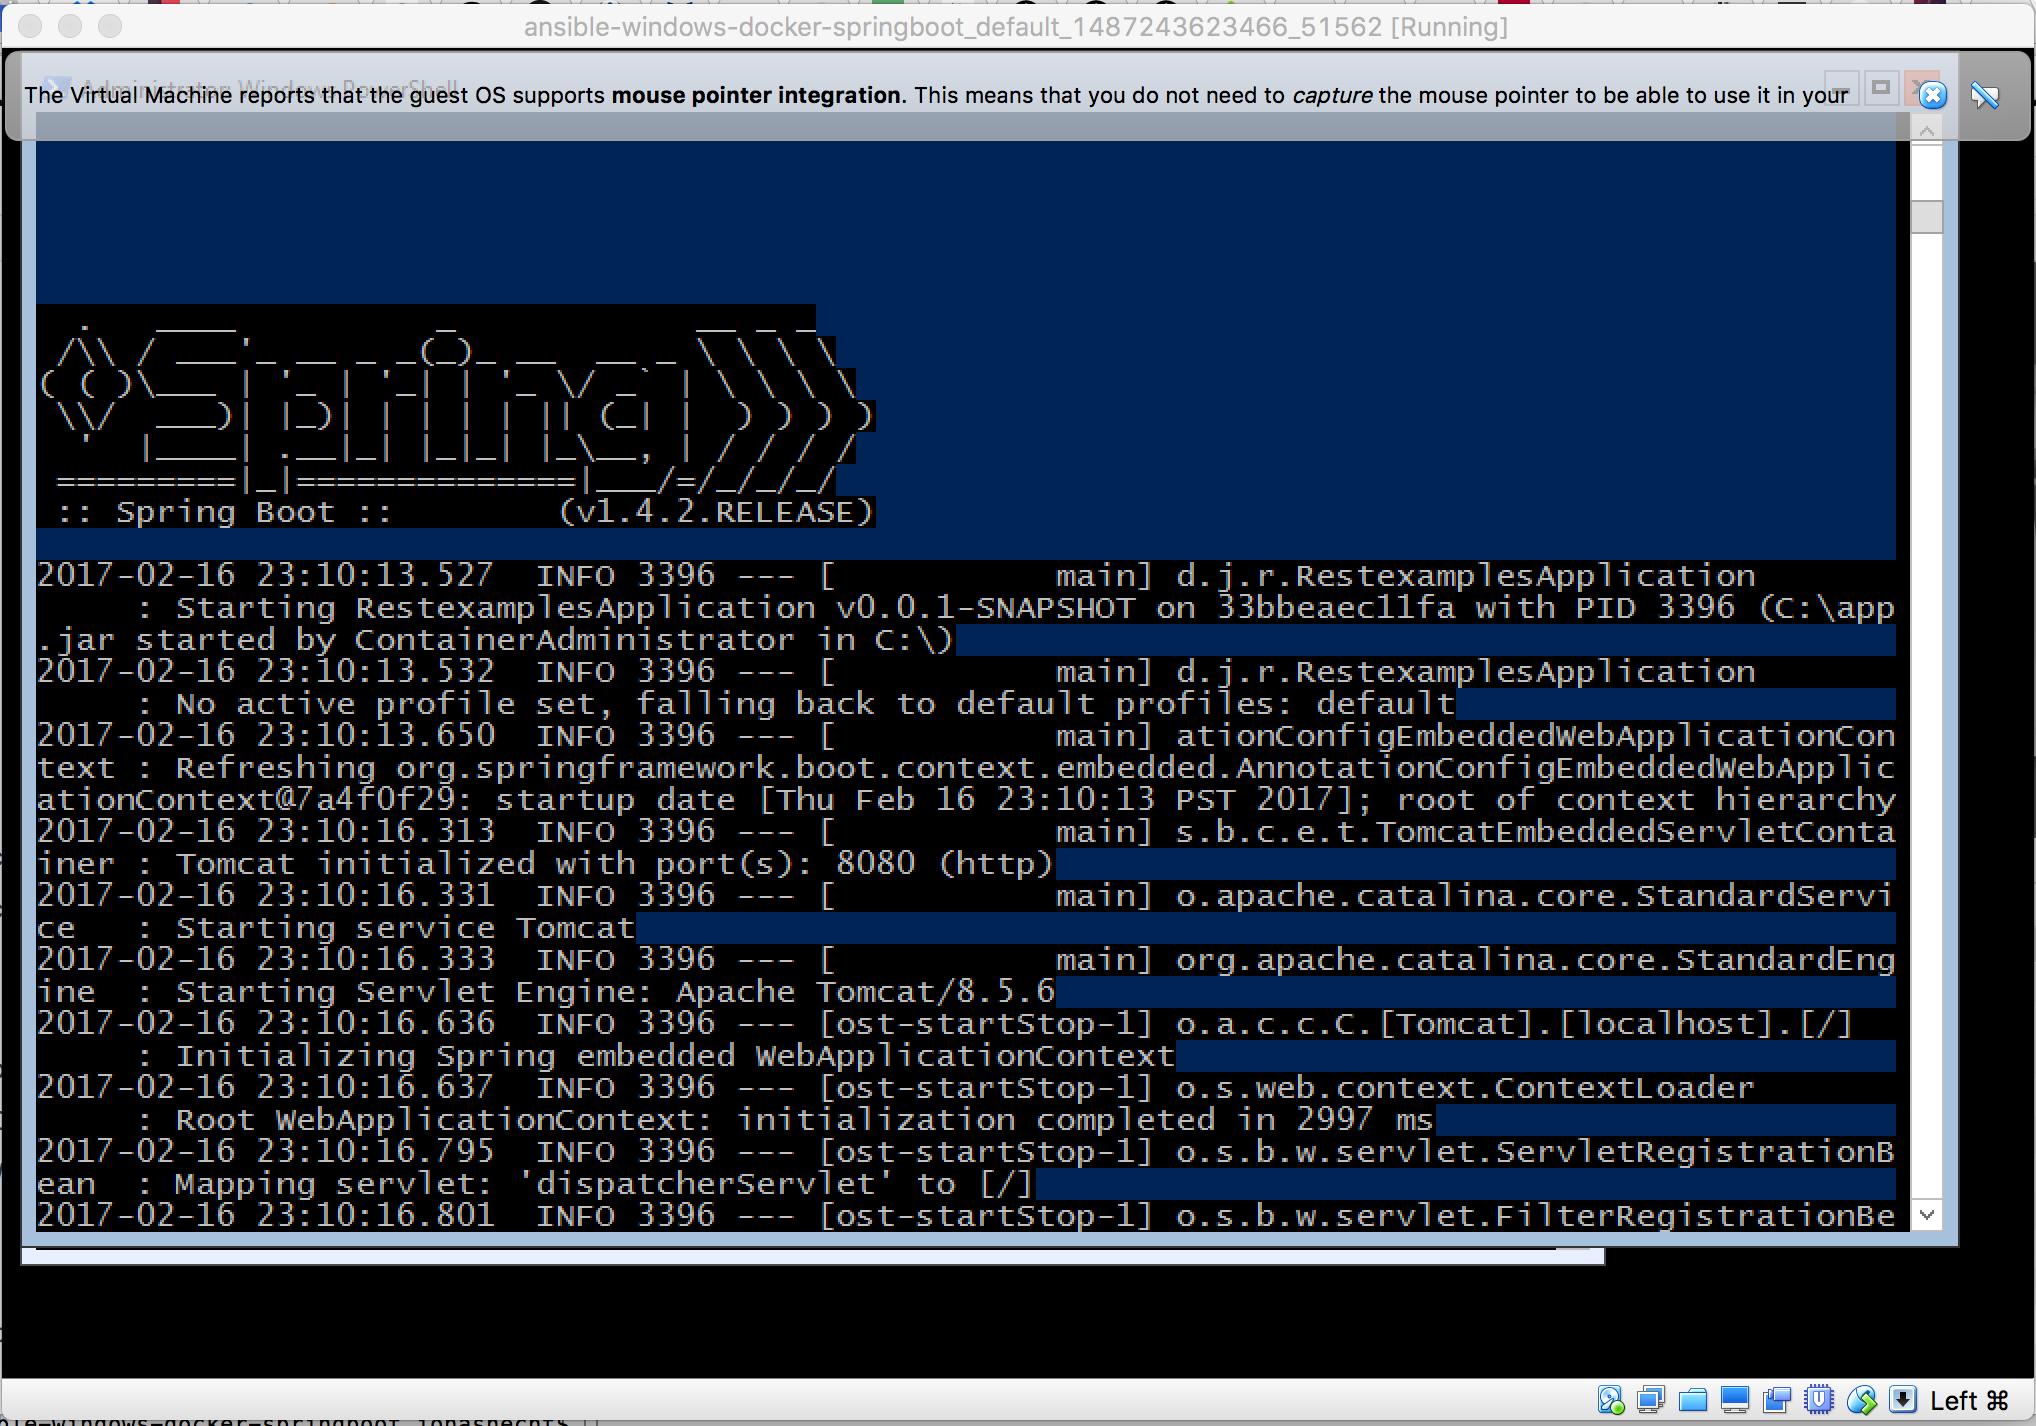Screen dimensions: 2036x1426
Task: Click the VM window yellow minimize button
Action: [x=70, y=27]
